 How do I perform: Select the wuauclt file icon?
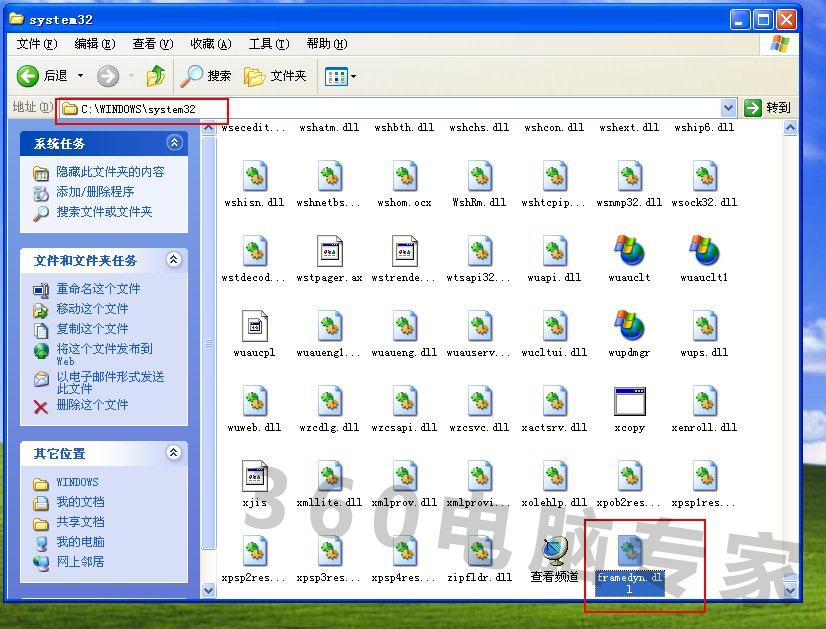tap(630, 251)
